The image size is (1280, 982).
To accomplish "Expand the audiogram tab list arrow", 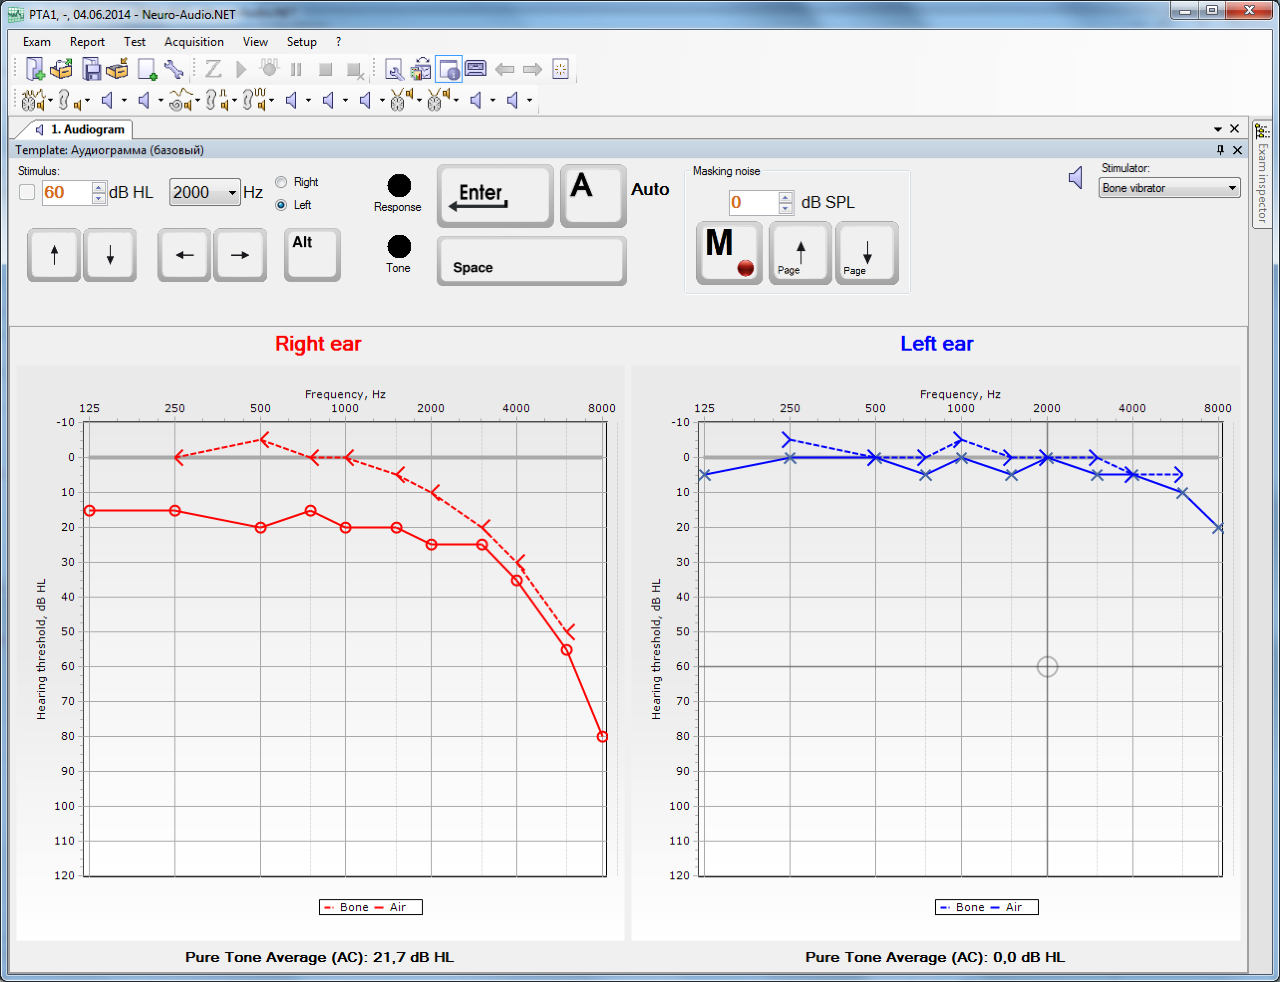I will click(1218, 129).
